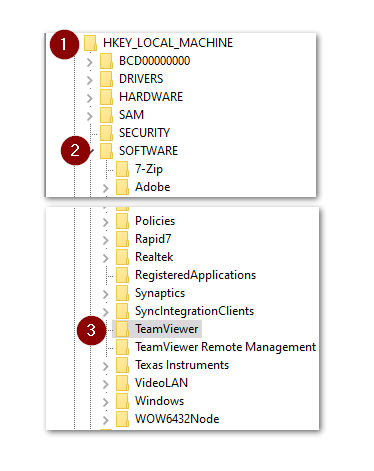Click the 7-Zip folder icon
374x471 pixels.
click(x=122, y=169)
